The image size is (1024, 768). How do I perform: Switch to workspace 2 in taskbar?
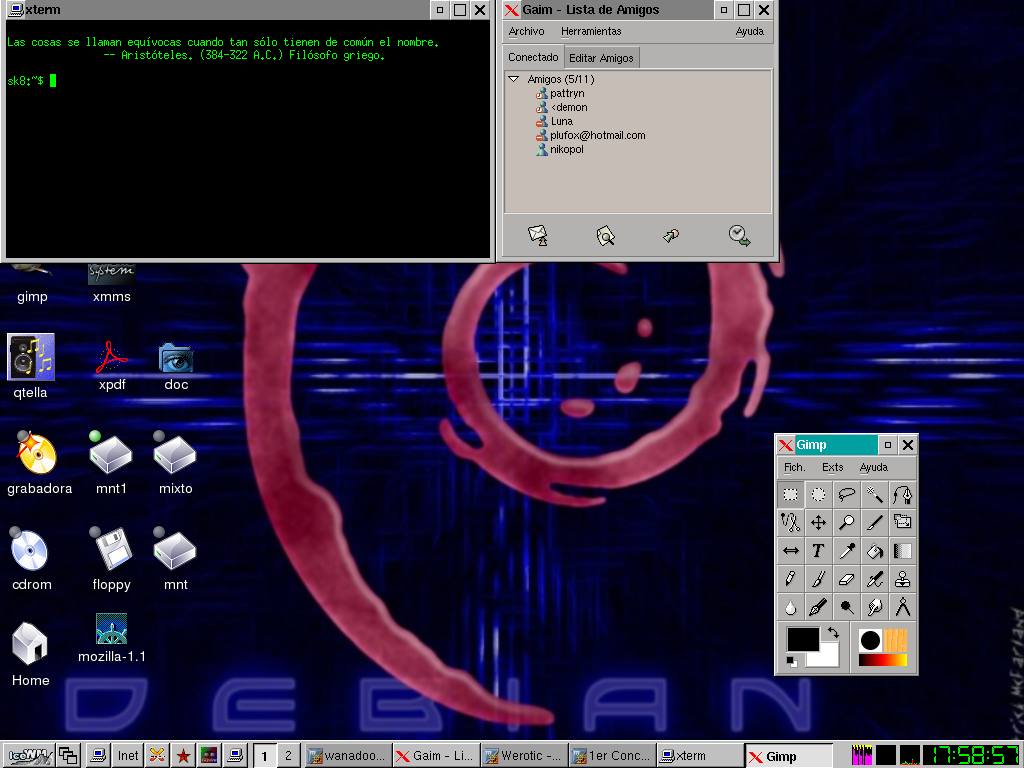point(288,756)
